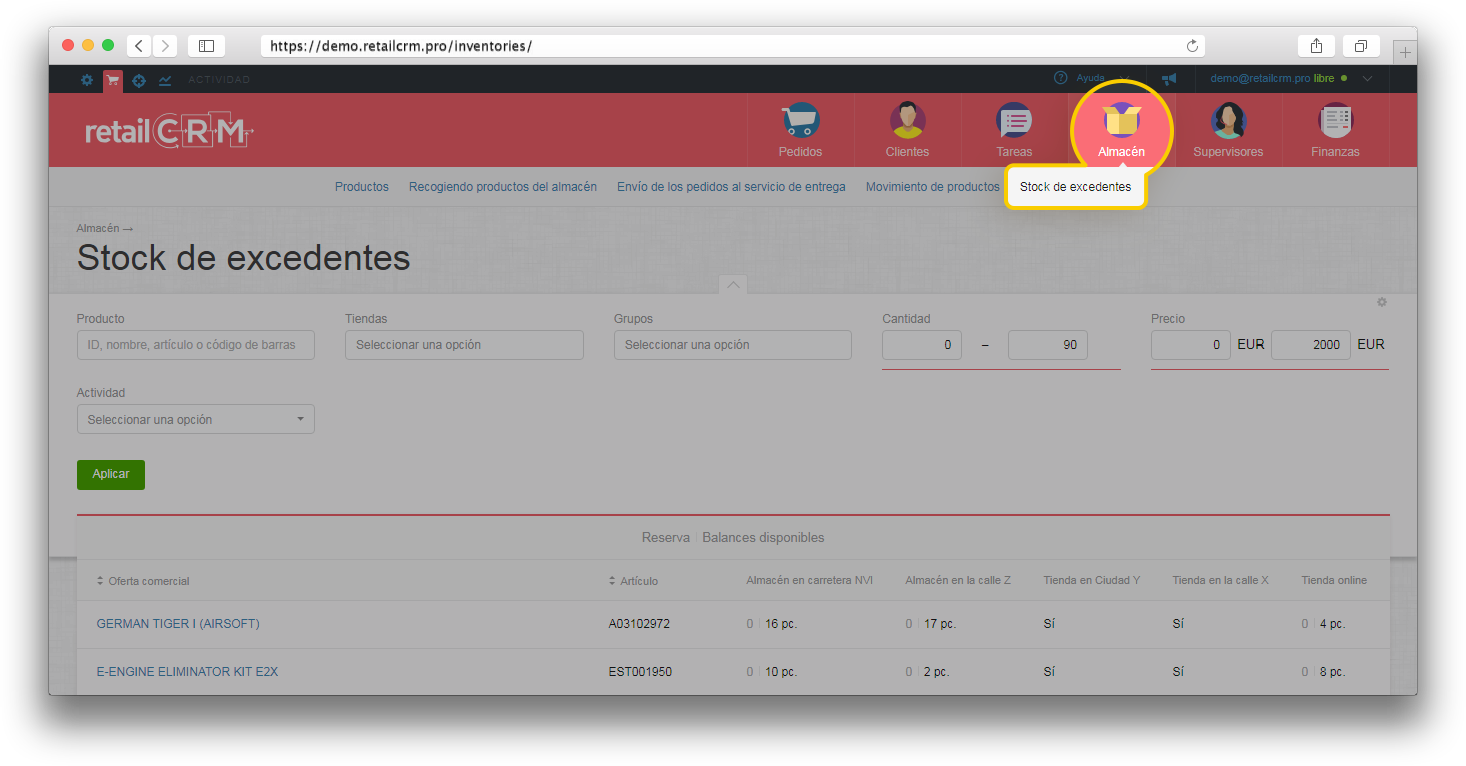Go to Tareas section
This screenshot has width=1466, height=766.
point(1014,130)
